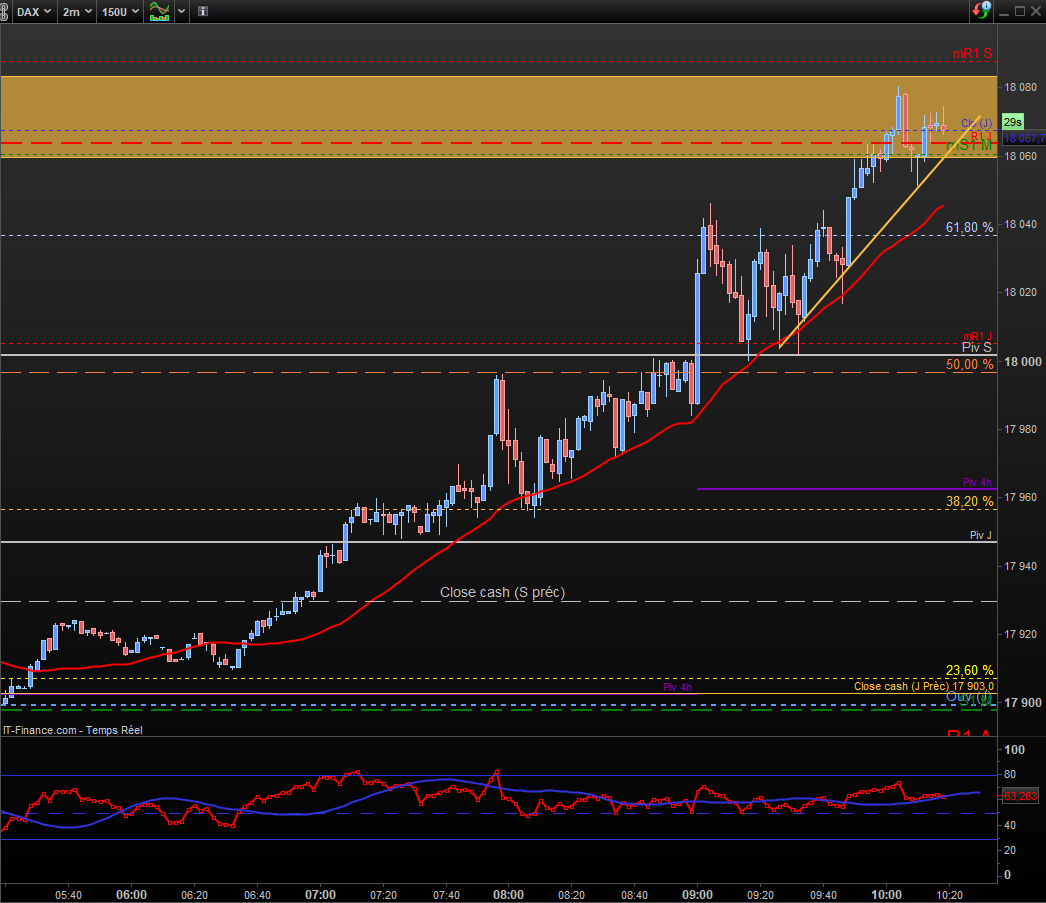Click the IT-Finance.com Temps Réel text
The width and height of the screenshot is (1046, 903).
coord(73,730)
